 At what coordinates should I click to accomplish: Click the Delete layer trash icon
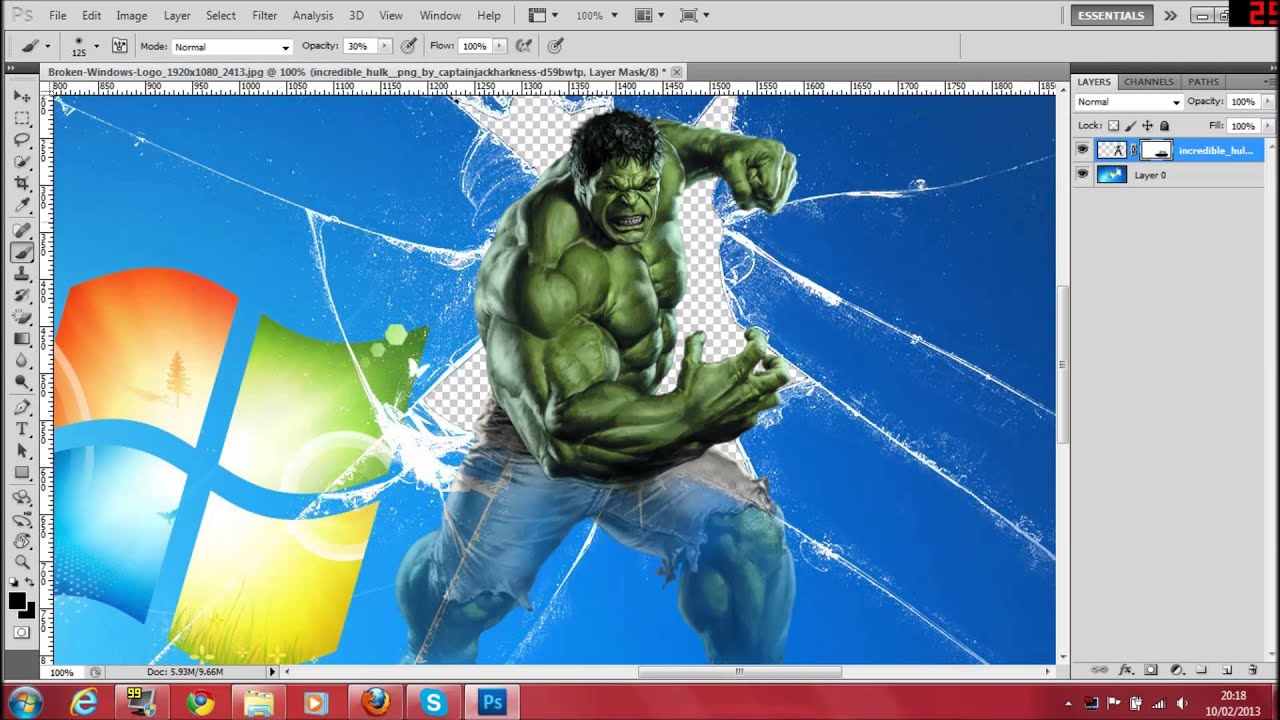coord(1252,670)
